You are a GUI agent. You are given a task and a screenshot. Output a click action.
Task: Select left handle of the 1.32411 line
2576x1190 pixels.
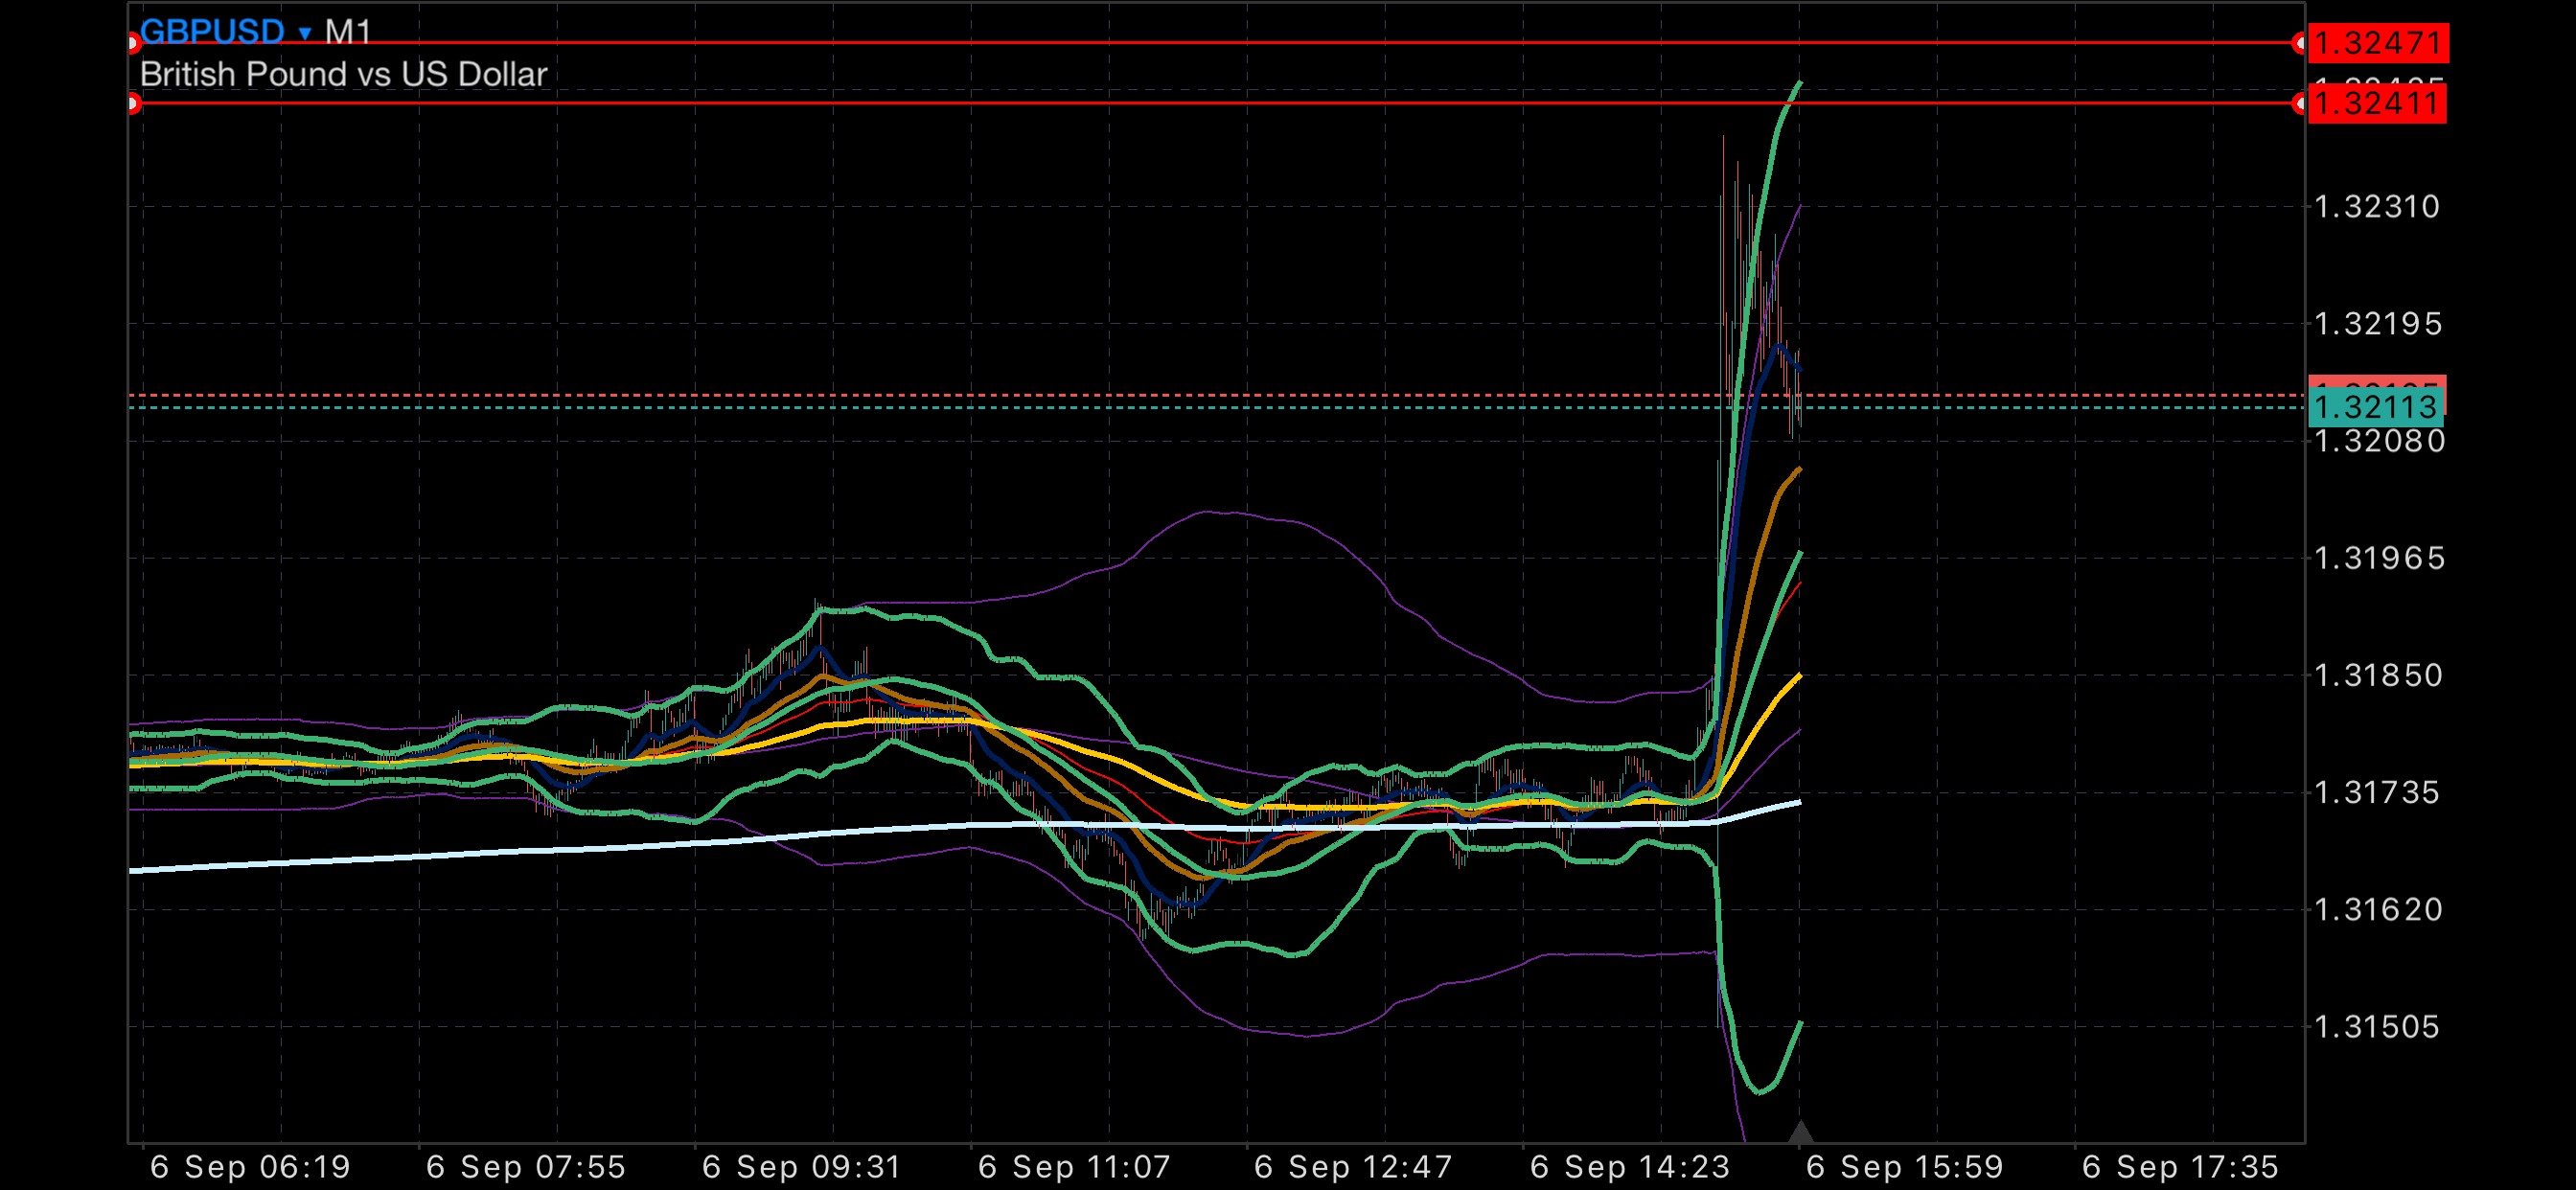[x=133, y=103]
